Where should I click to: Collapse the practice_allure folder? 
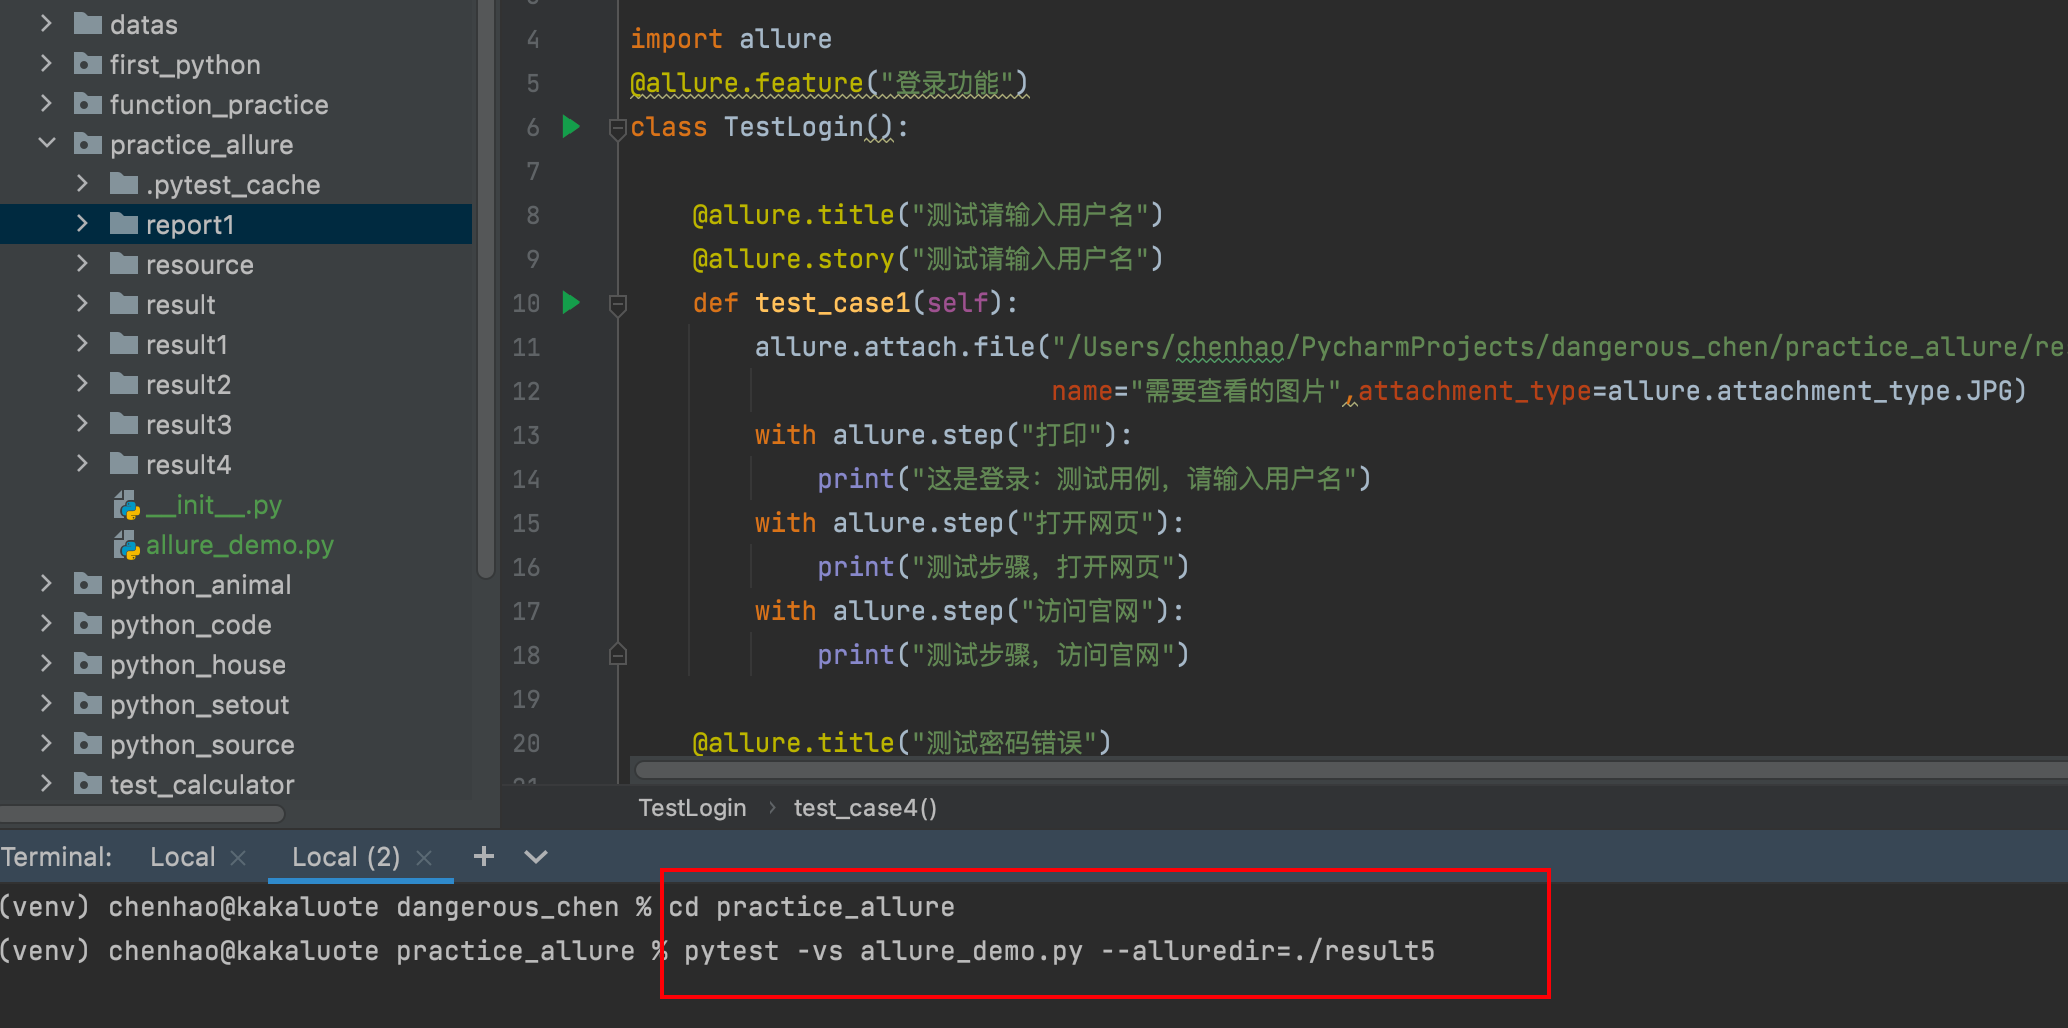[46, 144]
